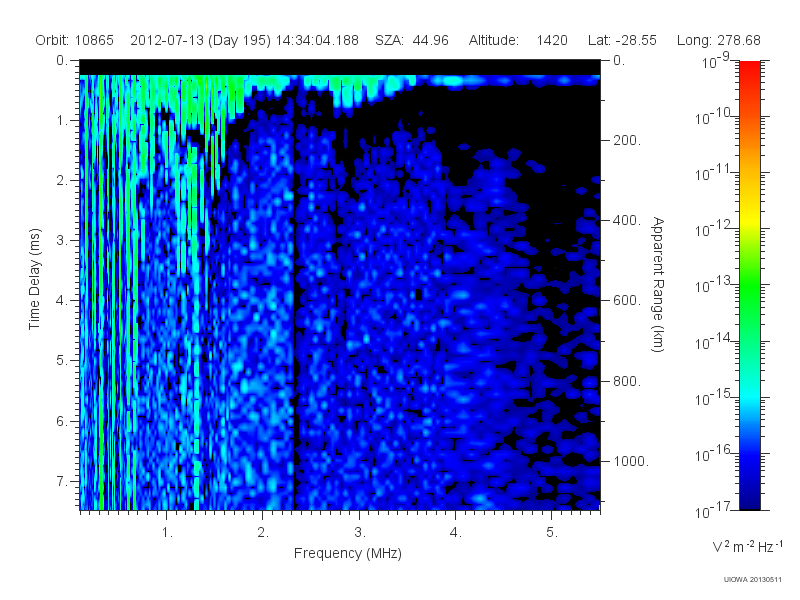Click the 'Frequency (MHz)' axis label
This screenshot has height=600, width=800.
coord(347,553)
